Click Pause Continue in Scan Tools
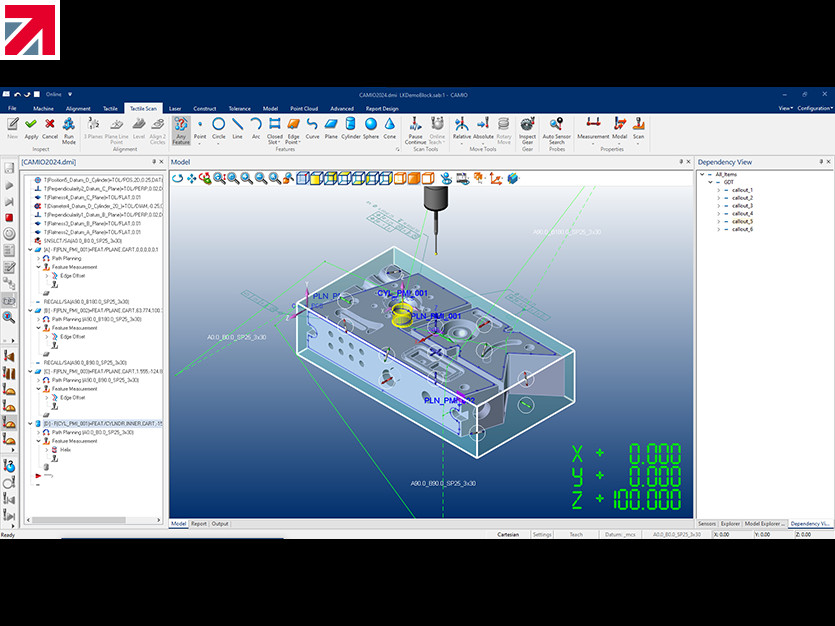Screen dimensions: 835x626 click(x=415, y=130)
